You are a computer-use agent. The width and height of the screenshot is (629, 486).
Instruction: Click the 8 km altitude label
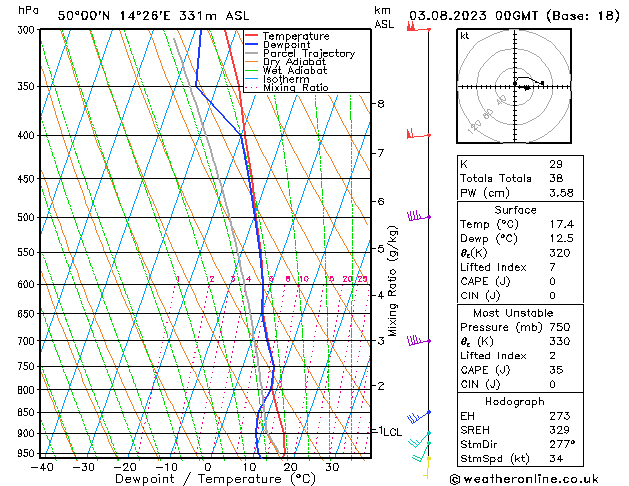pos(381,104)
